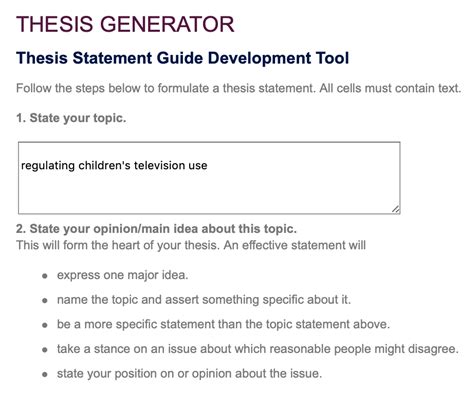Viewport: 474px width, 394px height.
Task: Click 'take a stance on an issue' item
Action: click(258, 349)
